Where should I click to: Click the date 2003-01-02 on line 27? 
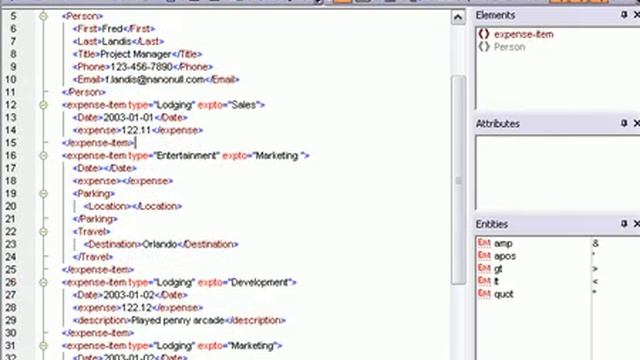(128, 295)
